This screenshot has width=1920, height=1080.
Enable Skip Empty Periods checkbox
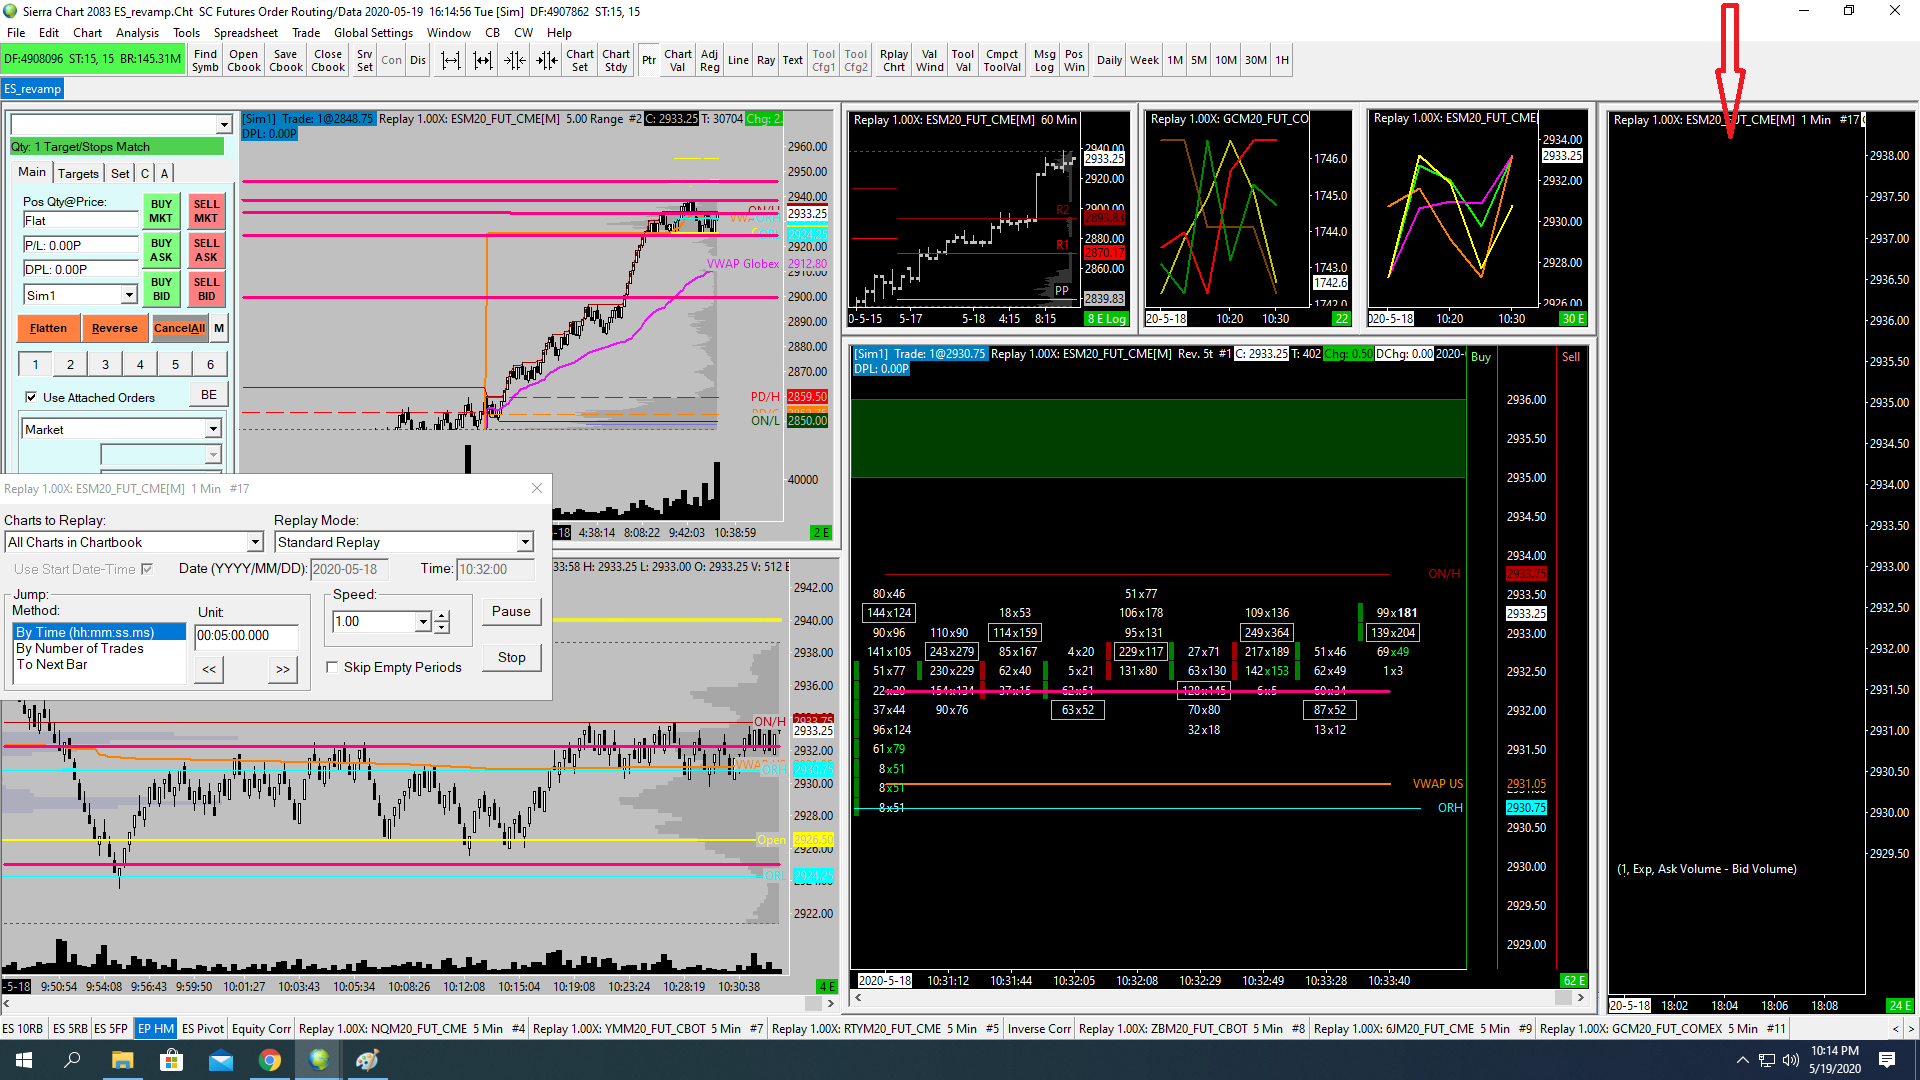point(332,668)
